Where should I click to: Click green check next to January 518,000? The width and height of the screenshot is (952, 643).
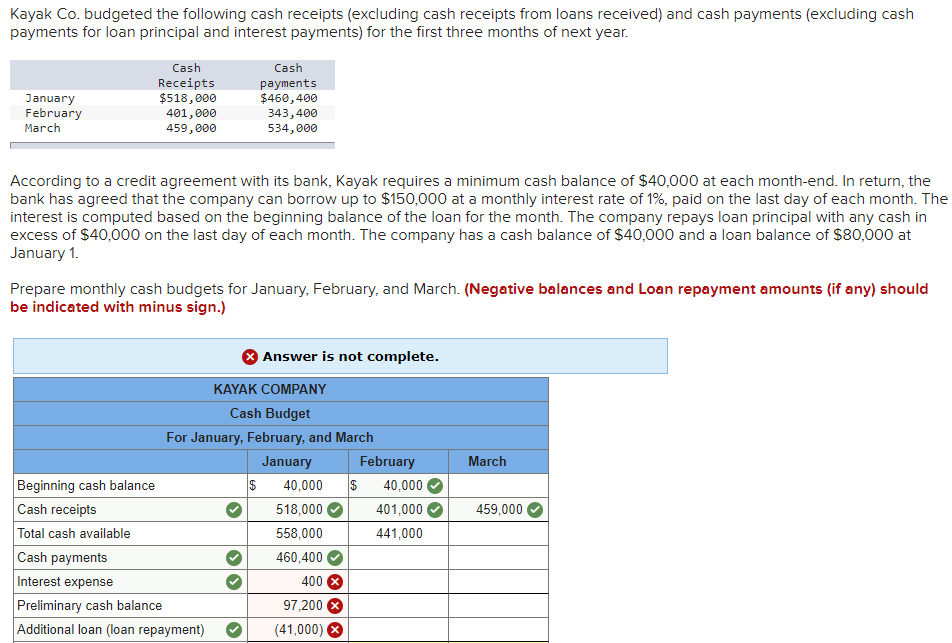point(335,510)
